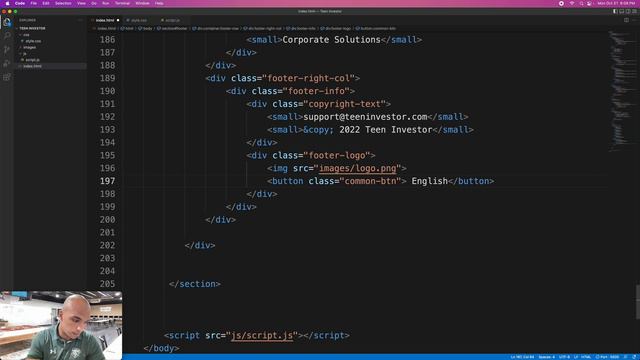Split the editor to the right
This screenshot has height=360, width=640.
(627, 20)
